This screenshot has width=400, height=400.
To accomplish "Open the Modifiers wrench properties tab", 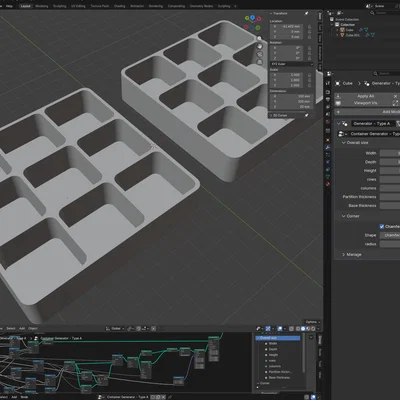I will (x=328, y=147).
